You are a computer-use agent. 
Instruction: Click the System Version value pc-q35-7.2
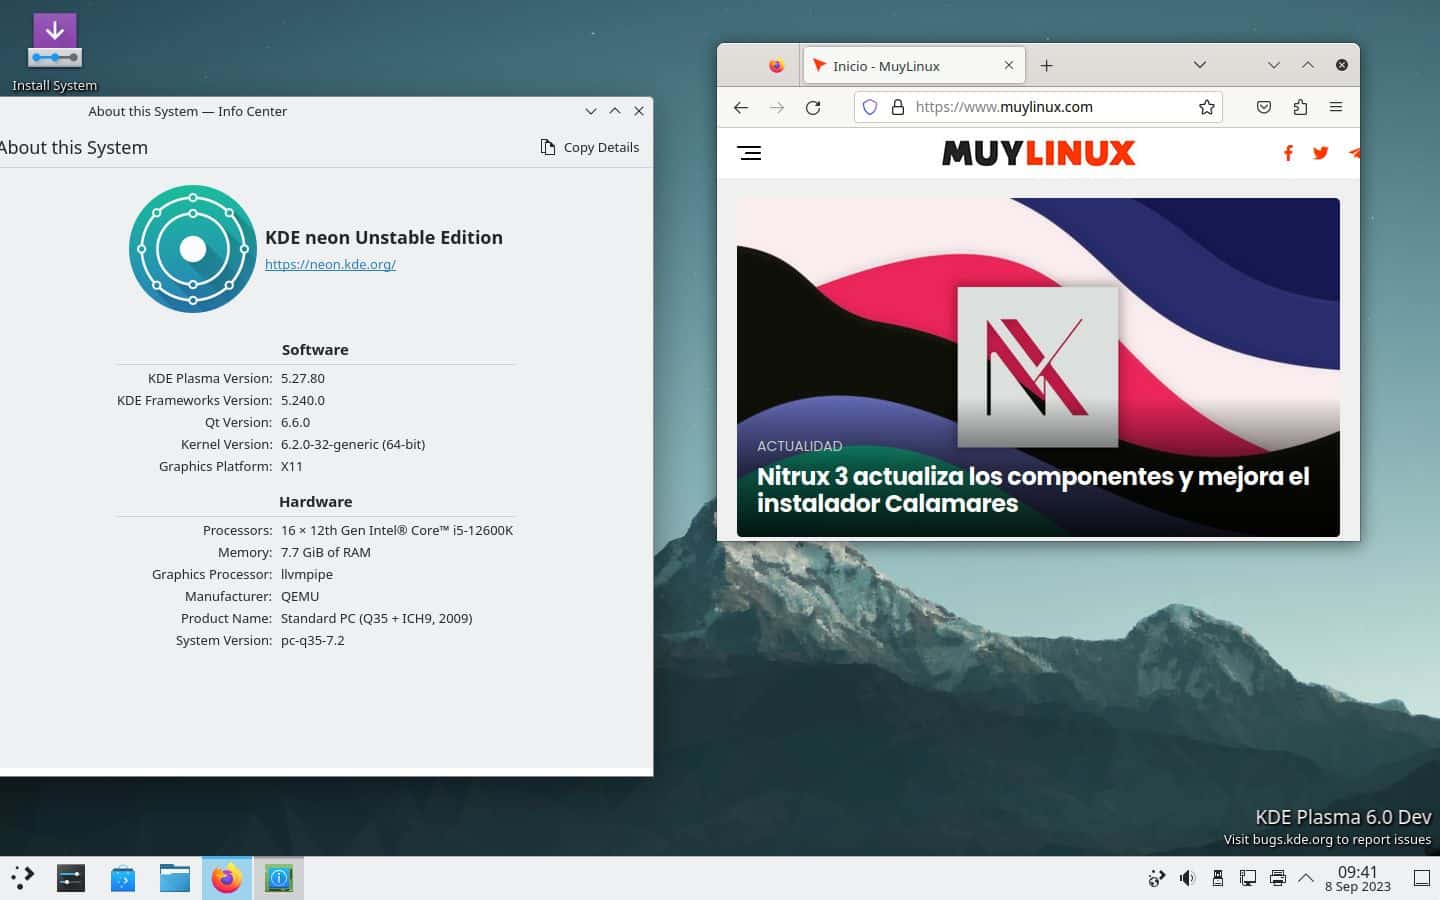pyautogui.click(x=313, y=640)
